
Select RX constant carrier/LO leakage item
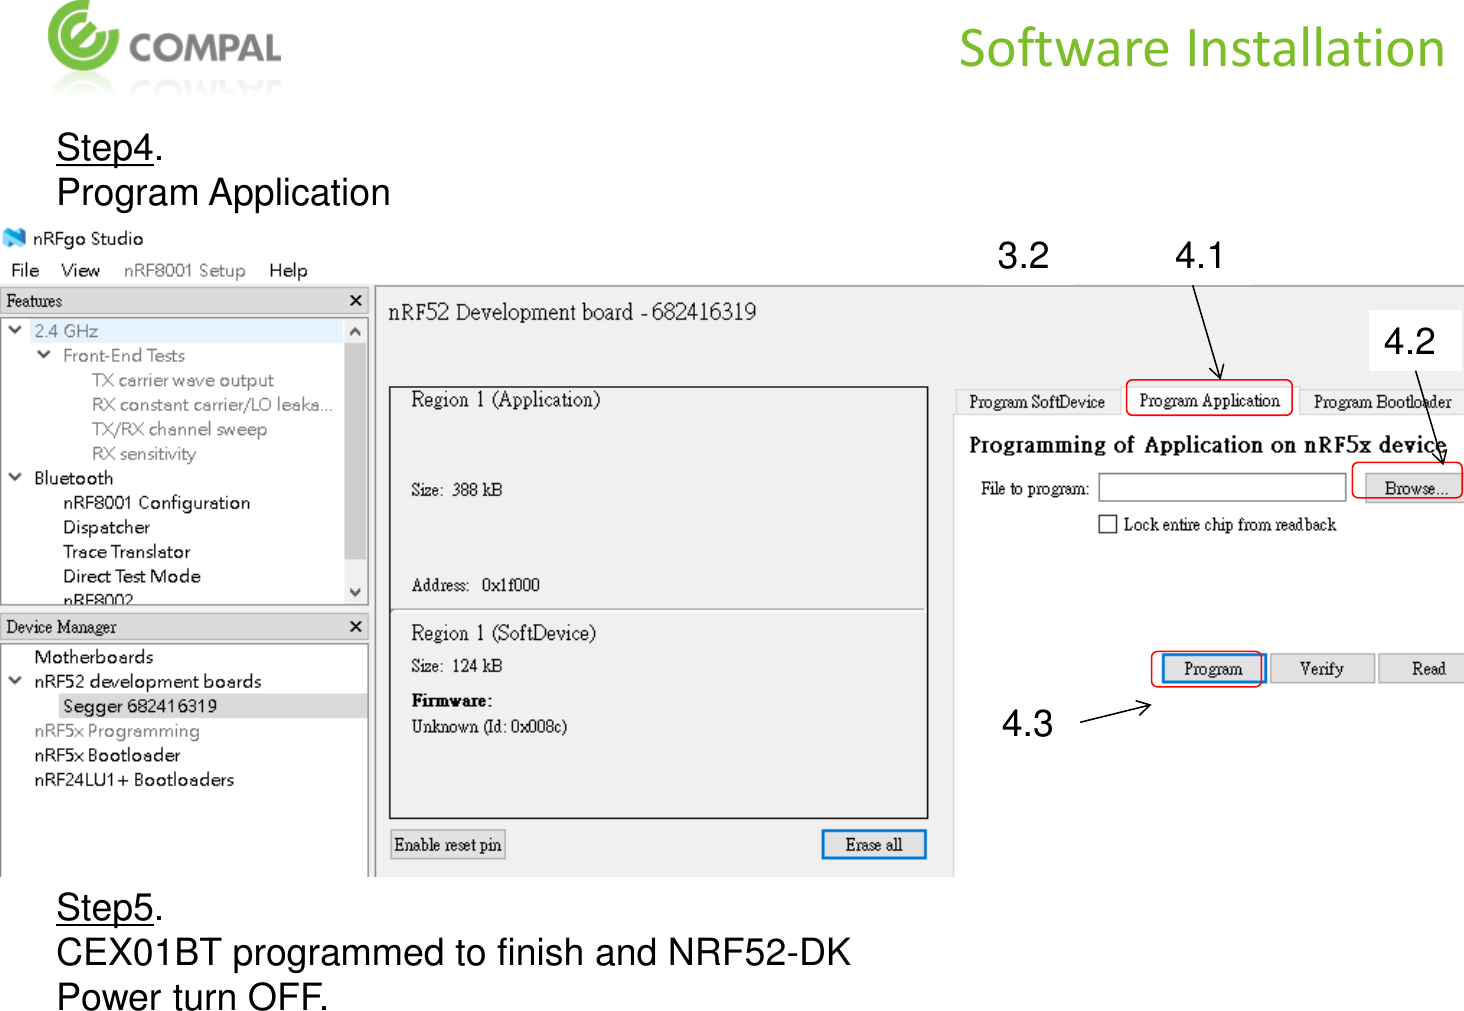(212, 404)
